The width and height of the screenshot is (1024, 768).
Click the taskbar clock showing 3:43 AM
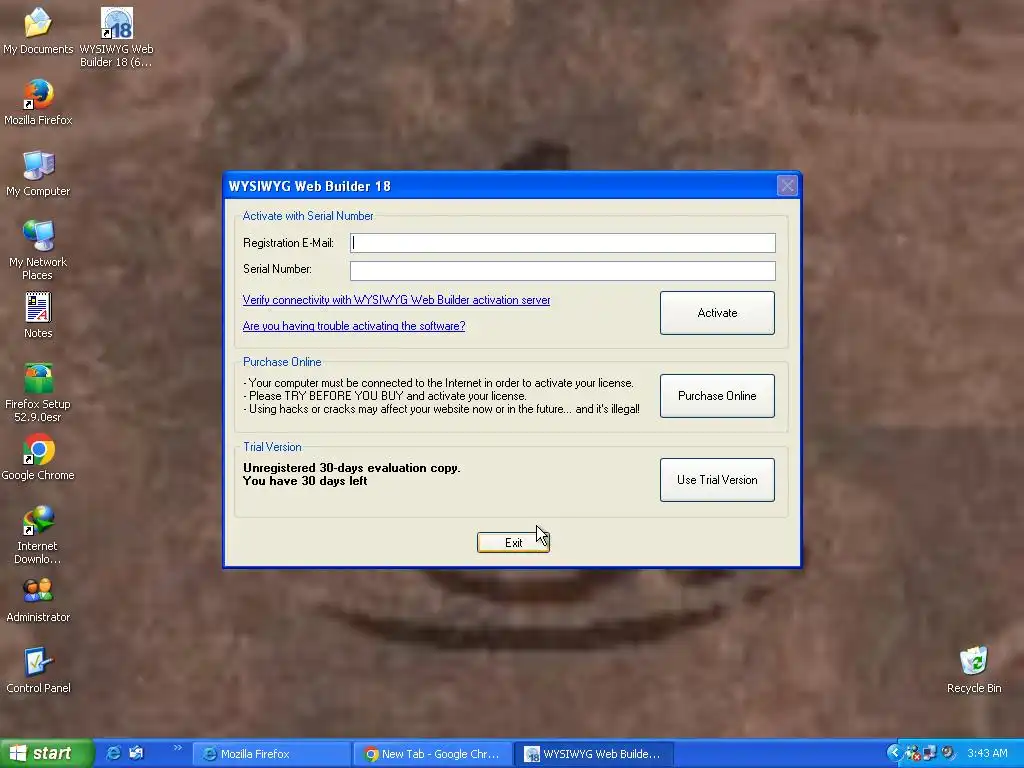[x=987, y=753]
